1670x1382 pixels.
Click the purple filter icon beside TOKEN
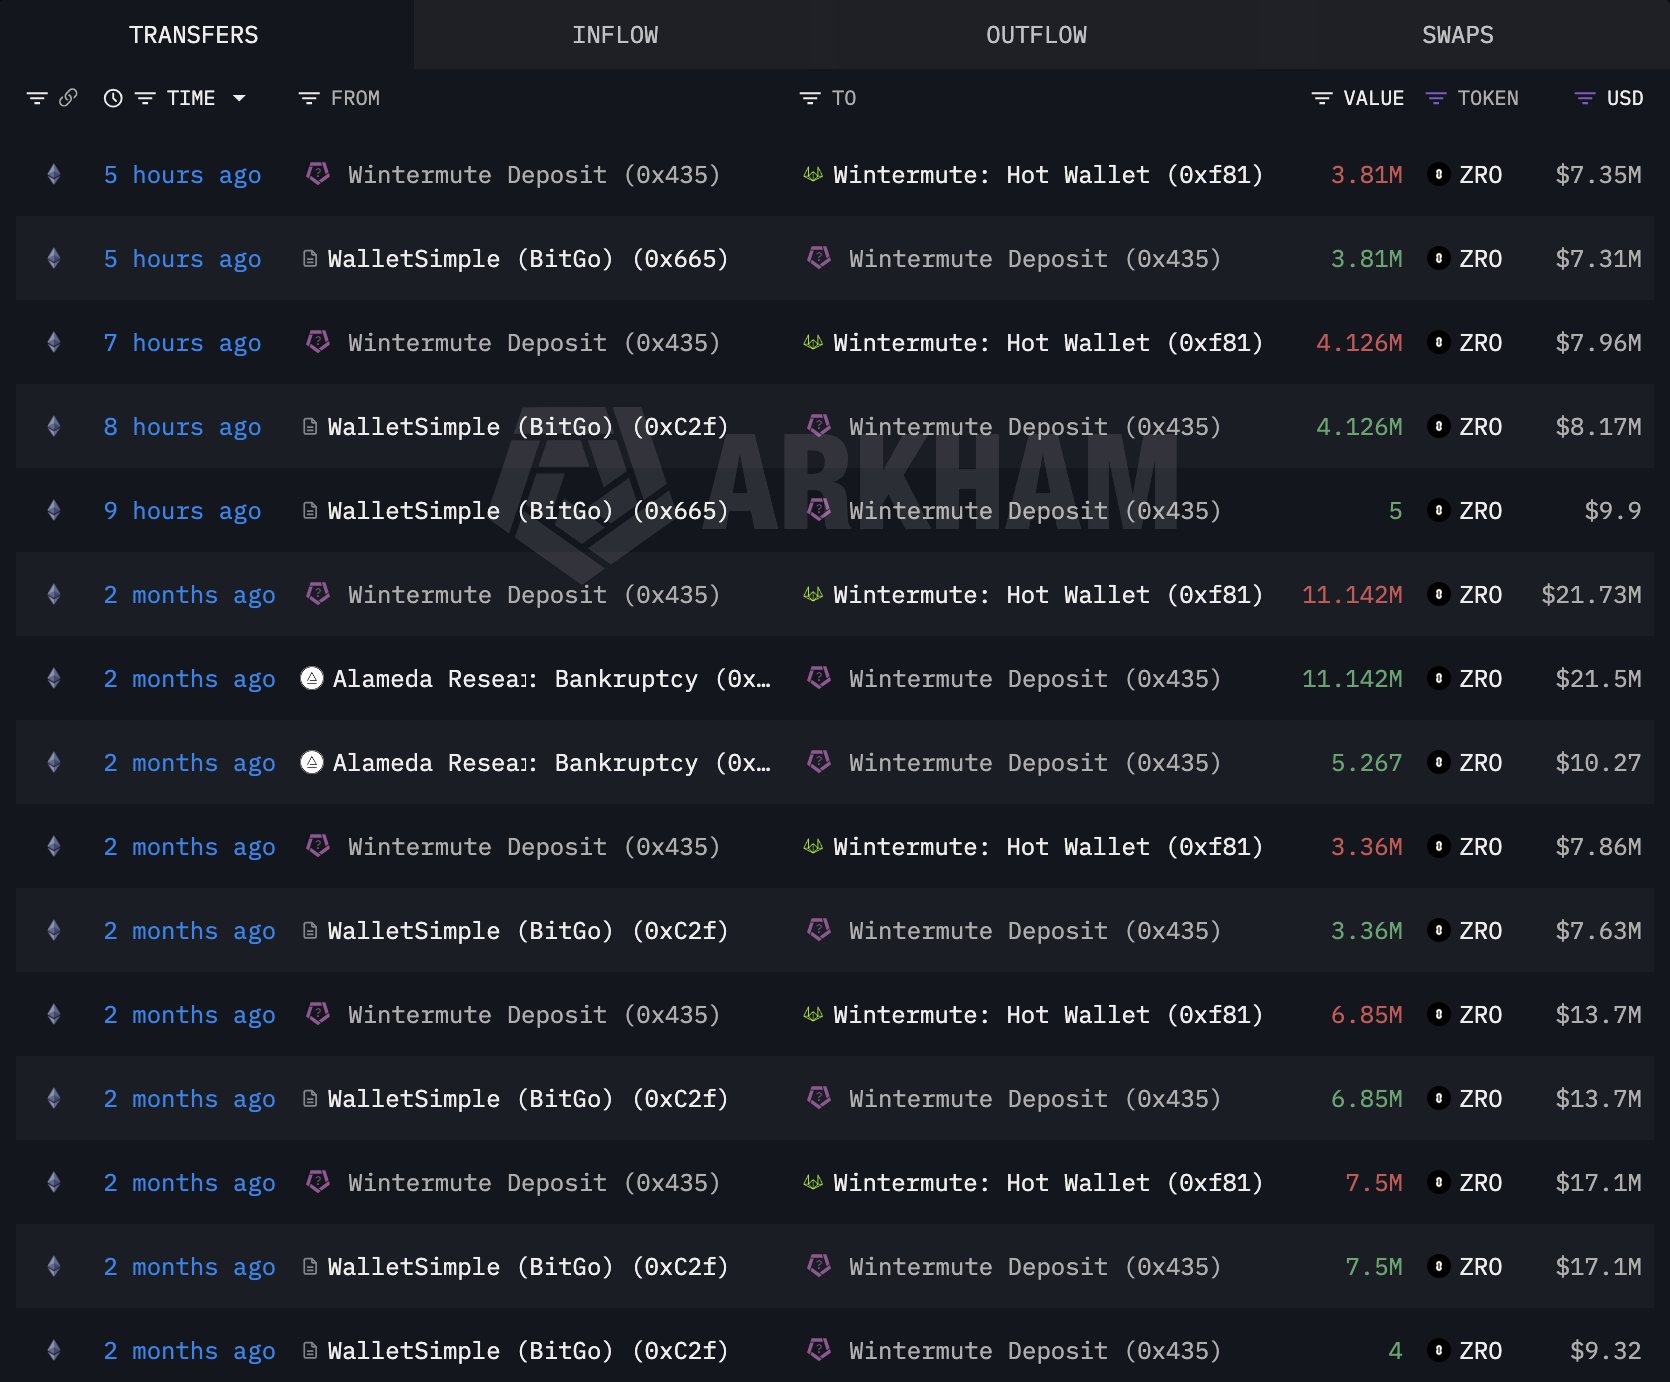[x=1437, y=98]
